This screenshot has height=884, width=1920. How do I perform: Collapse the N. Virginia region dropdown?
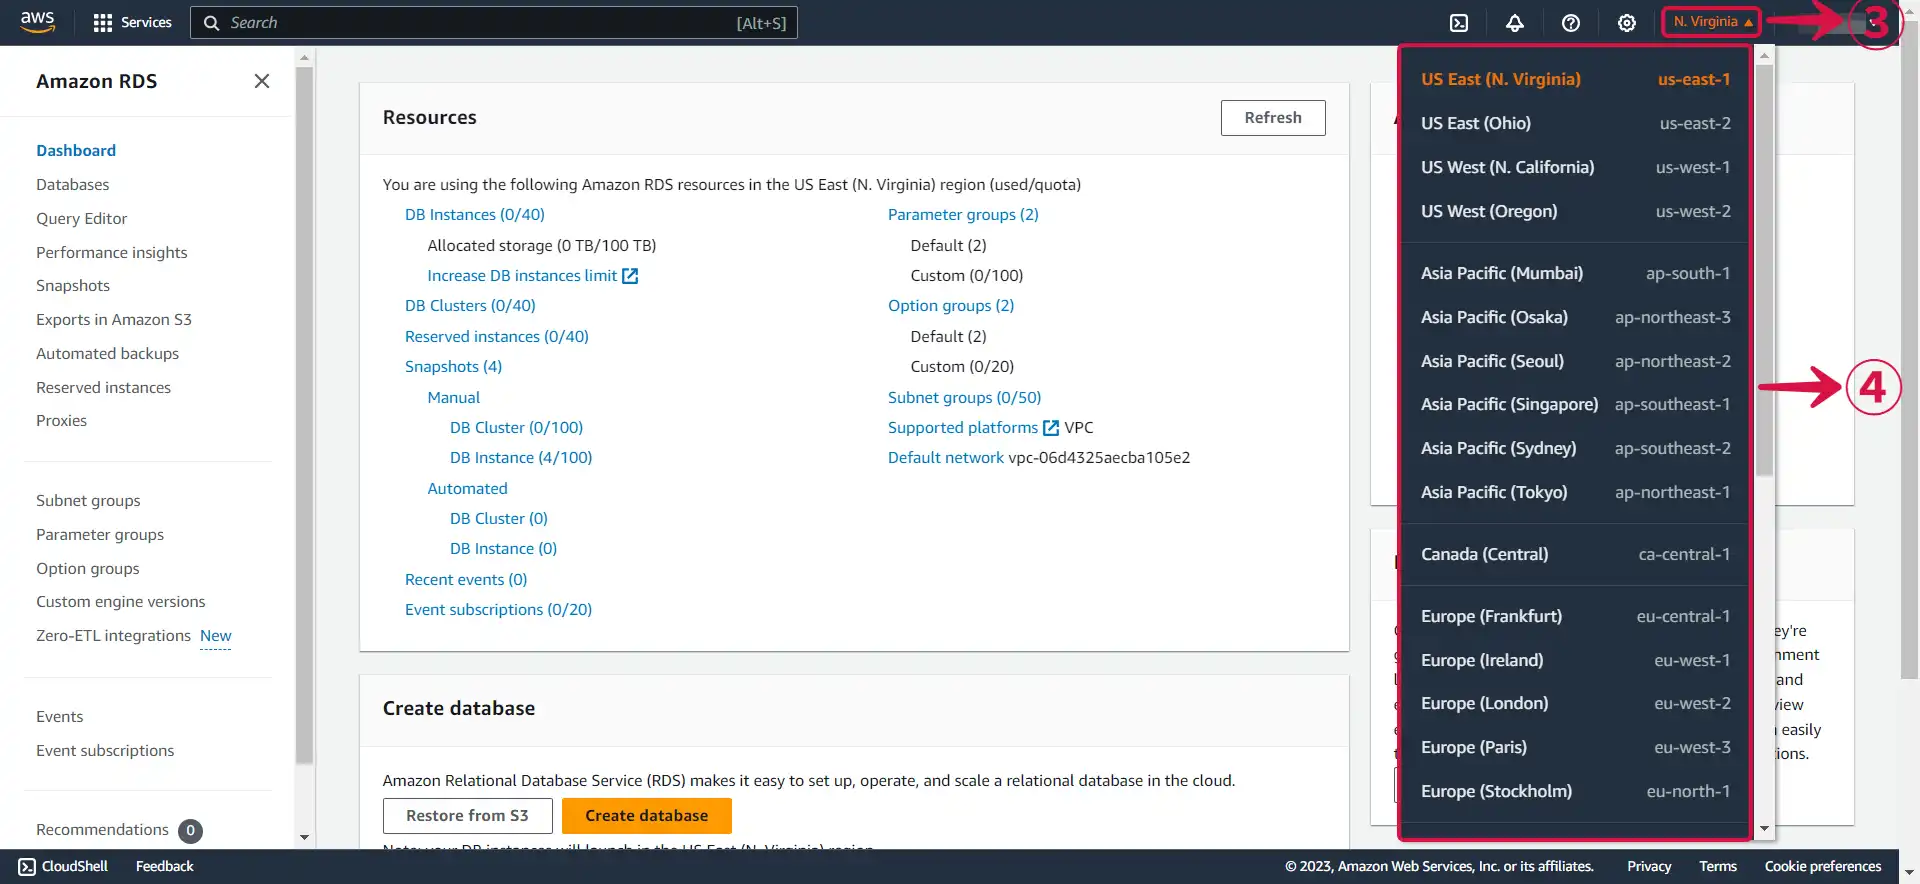click(1712, 22)
